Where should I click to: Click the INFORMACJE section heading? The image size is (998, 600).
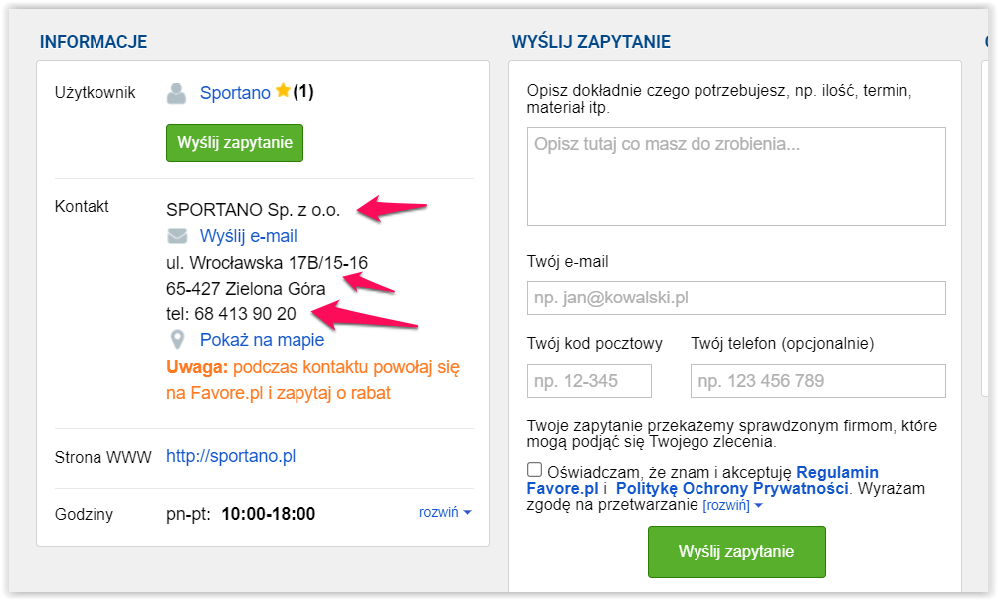point(94,42)
